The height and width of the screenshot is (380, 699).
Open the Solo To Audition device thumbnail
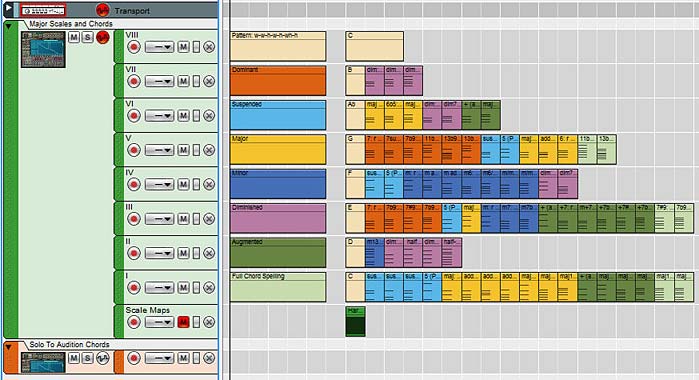(x=43, y=362)
